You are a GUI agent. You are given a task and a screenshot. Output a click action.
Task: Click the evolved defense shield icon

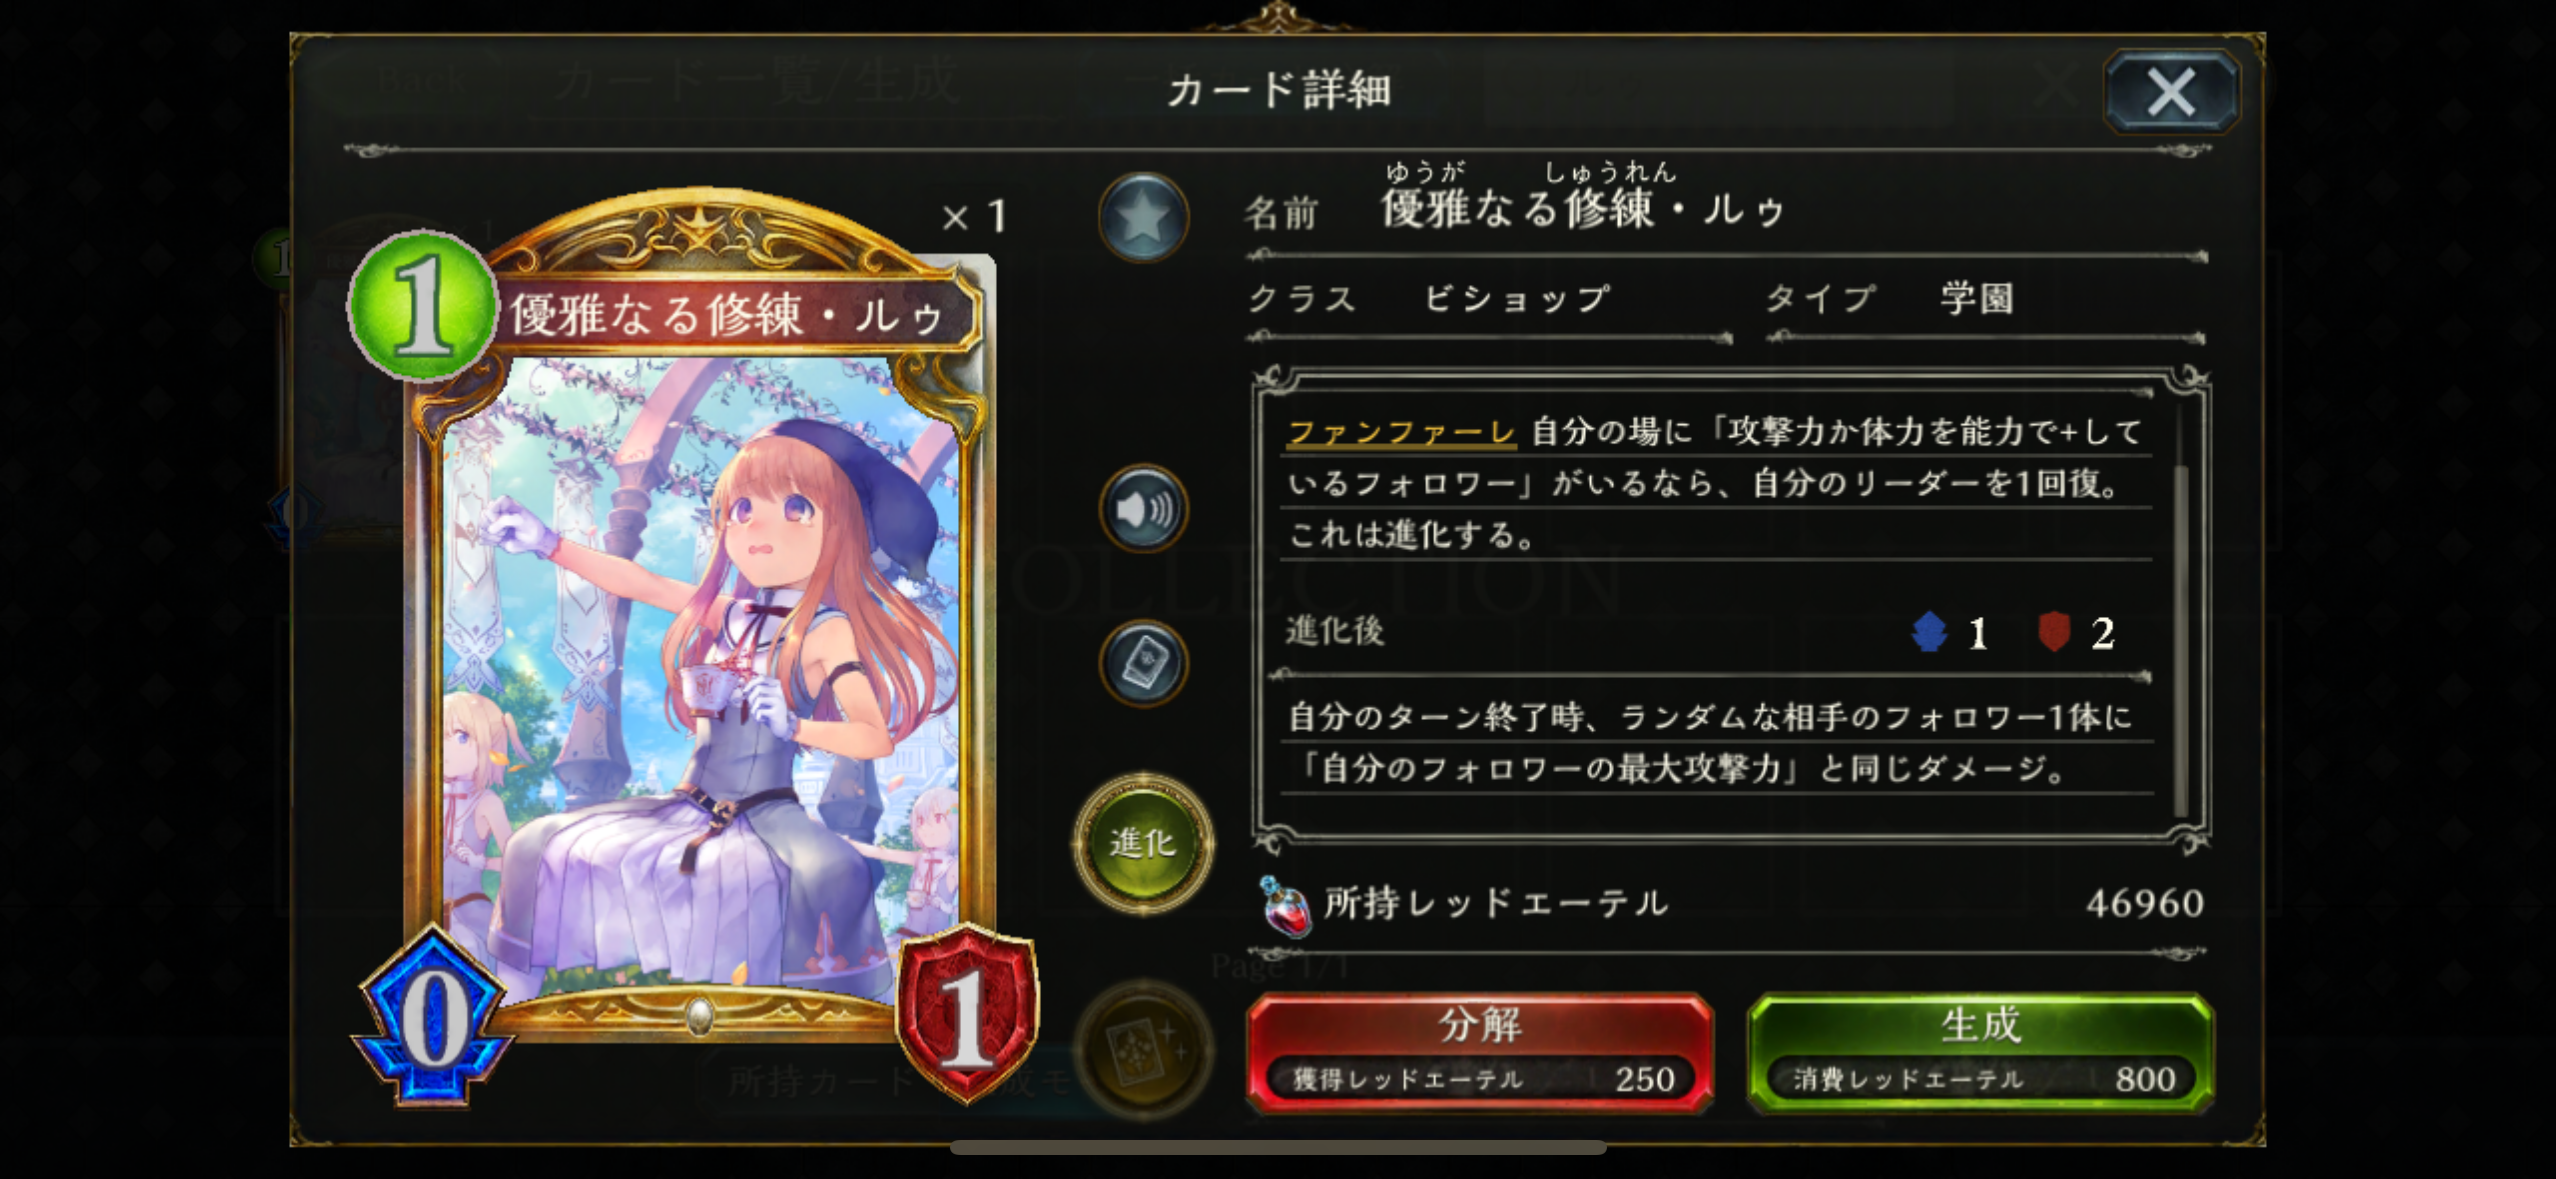click(2053, 632)
